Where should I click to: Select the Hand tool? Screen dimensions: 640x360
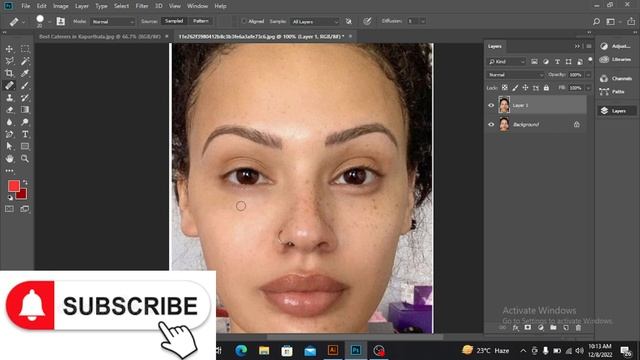tap(9, 158)
